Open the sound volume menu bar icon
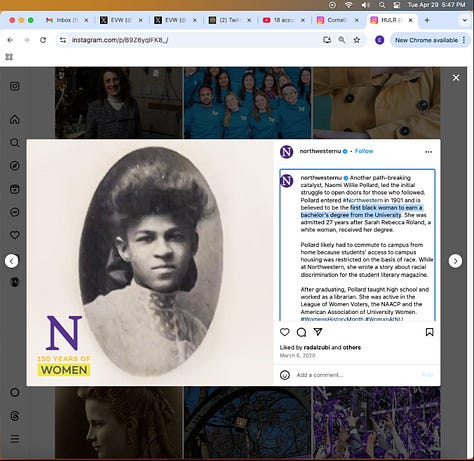This screenshot has width=474, height=461. [366, 5]
